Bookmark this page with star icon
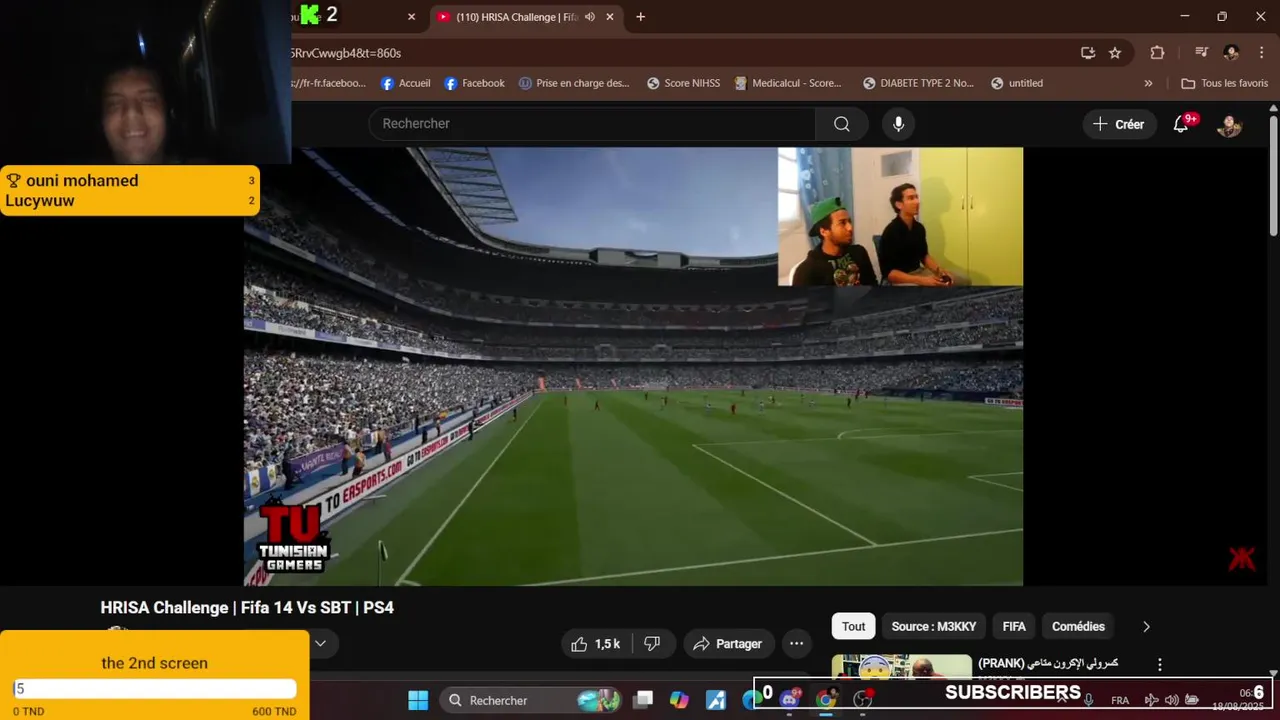The image size is (1280, 720). coord(1115,53)
